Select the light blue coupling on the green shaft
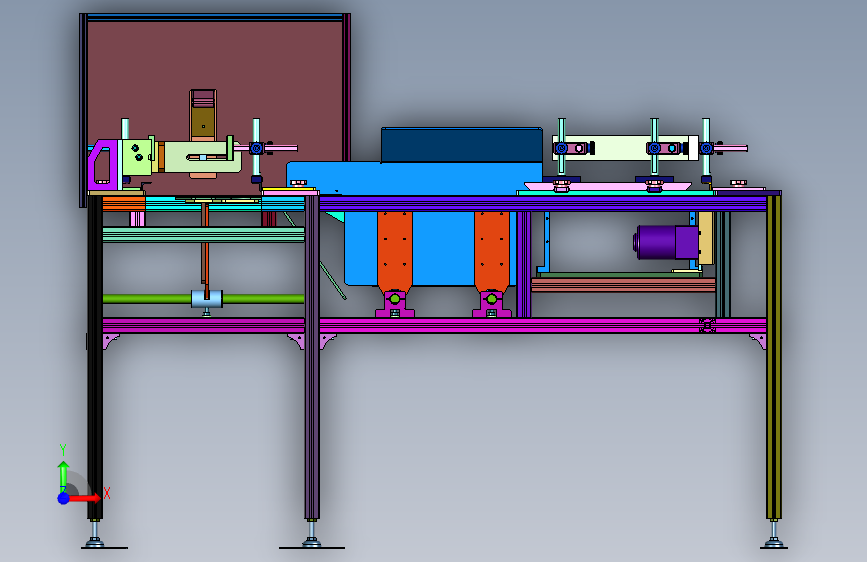The image size is (867, 562). (x=207, y=299)
